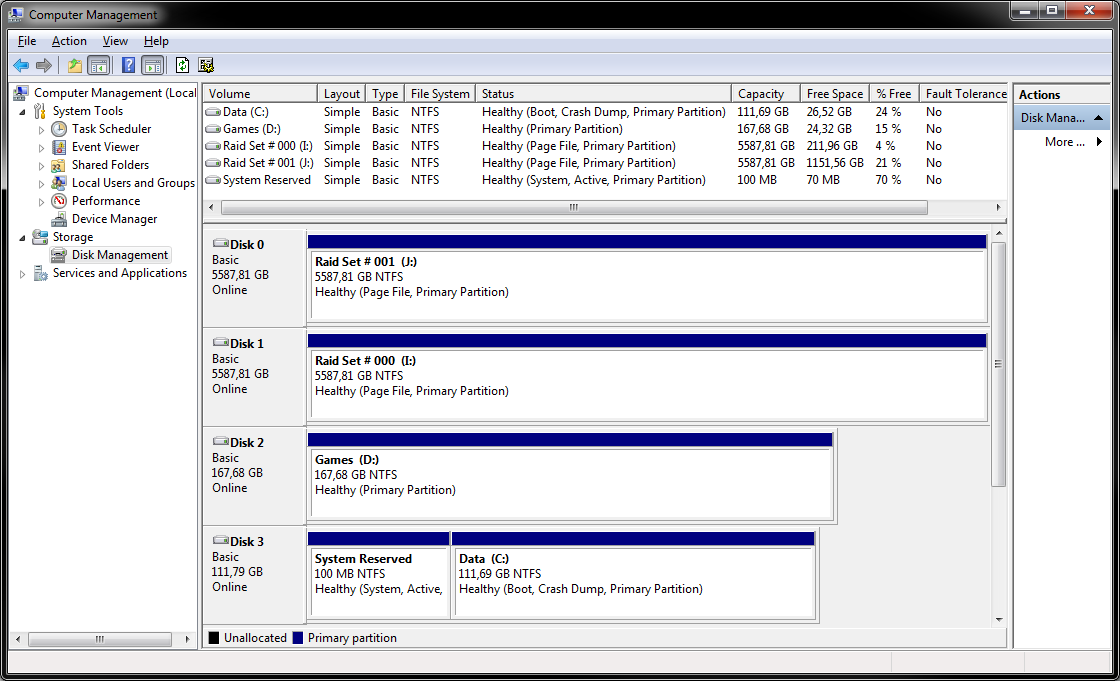Expand the Event Viewer tree node
Image resolution: width=1120 pixels, height=681 pixels.
click(42, 148)
